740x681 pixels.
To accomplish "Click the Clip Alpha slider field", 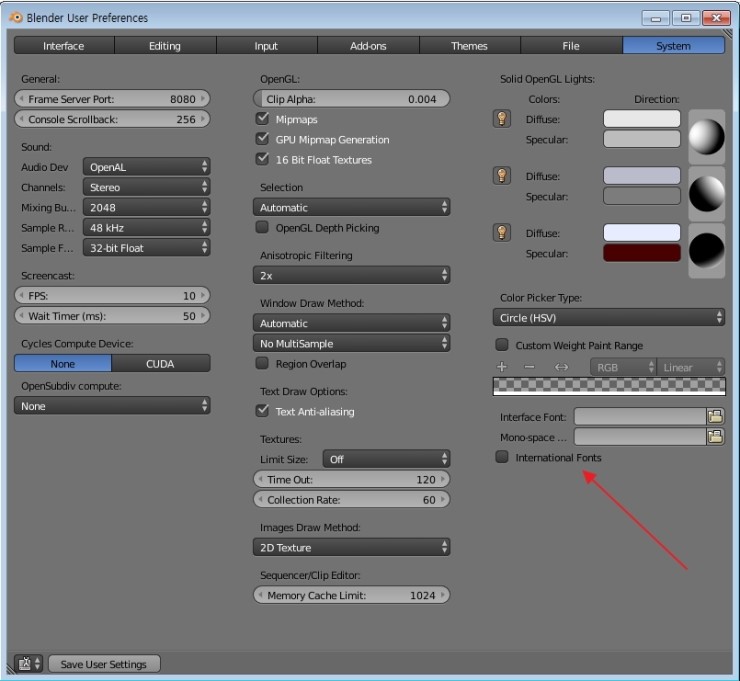I will point(352,99).
